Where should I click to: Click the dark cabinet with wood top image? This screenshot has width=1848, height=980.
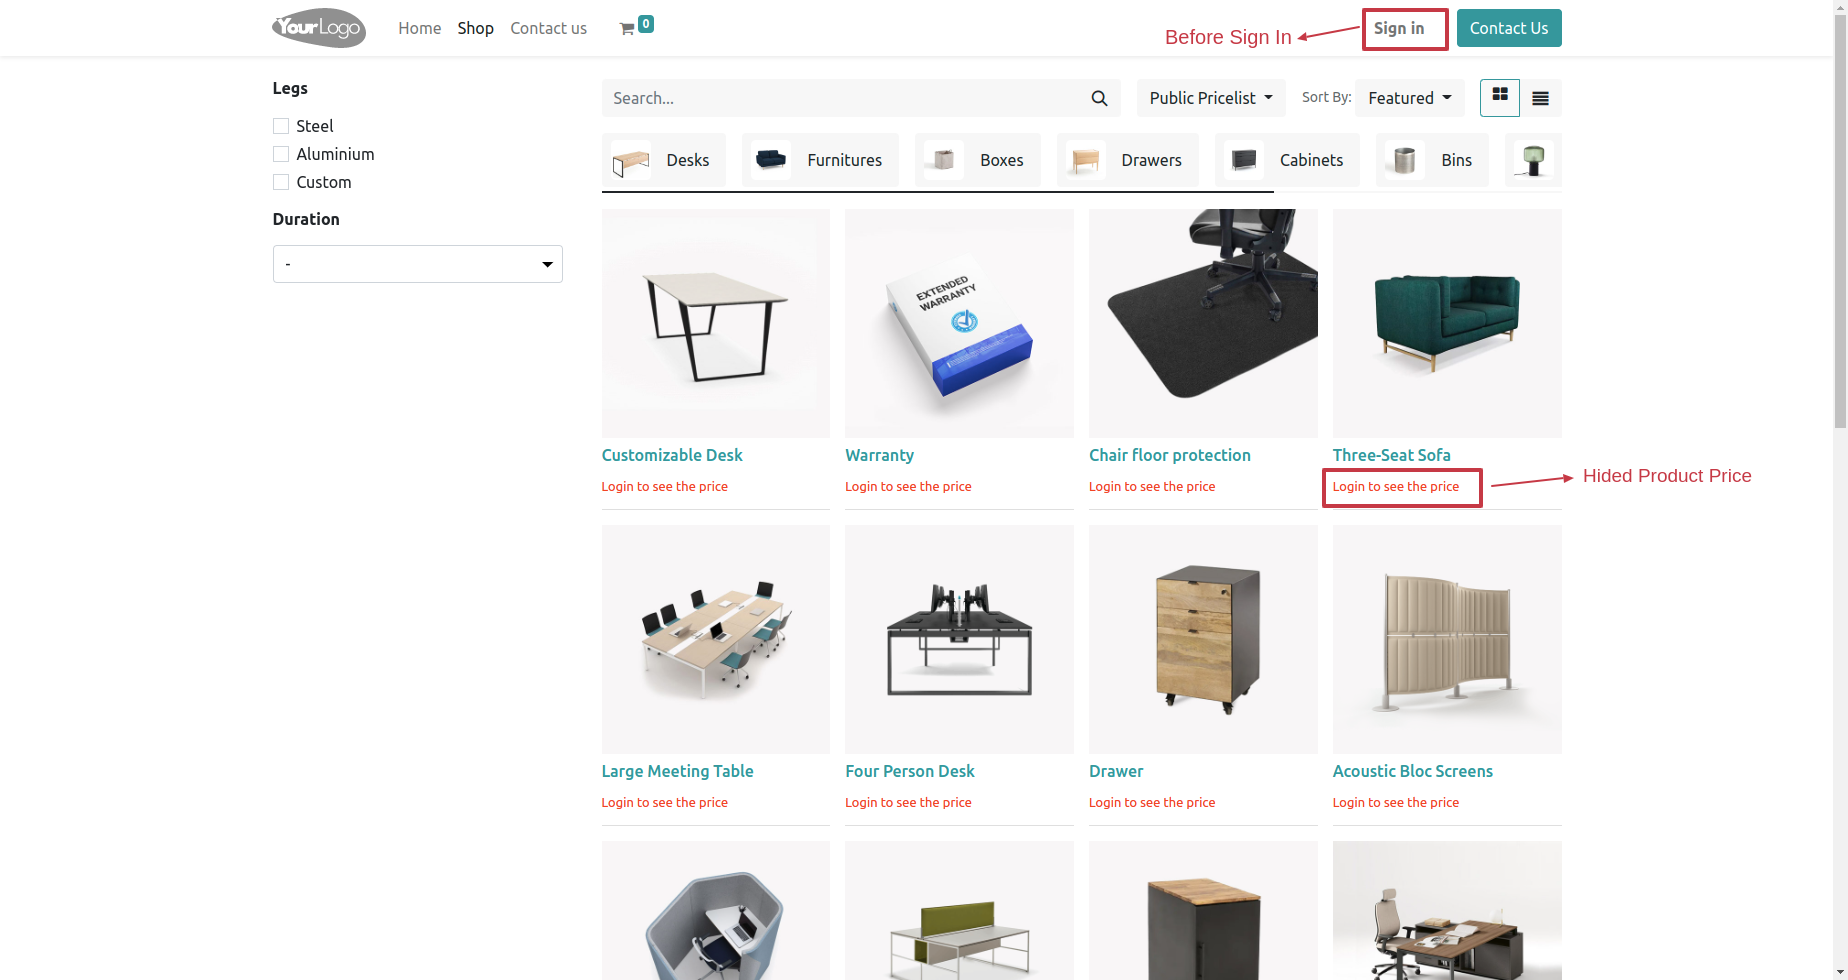[1203, 910]
